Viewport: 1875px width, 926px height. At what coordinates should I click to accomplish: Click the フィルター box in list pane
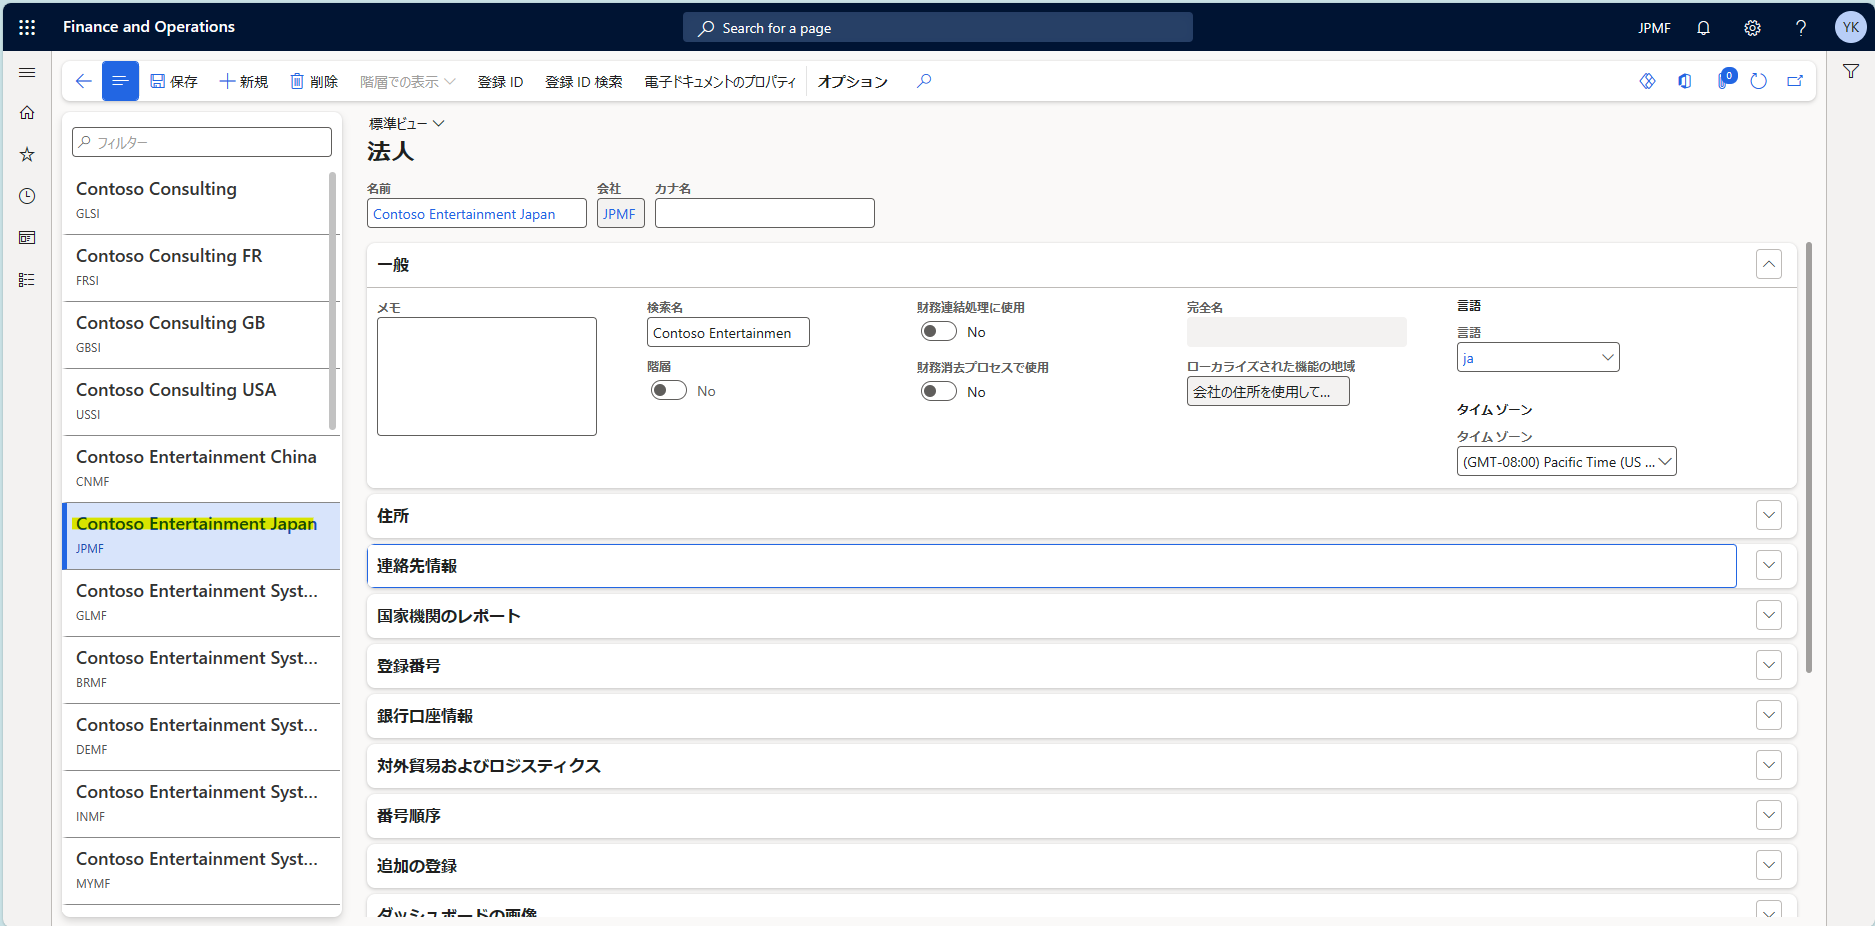202,142
